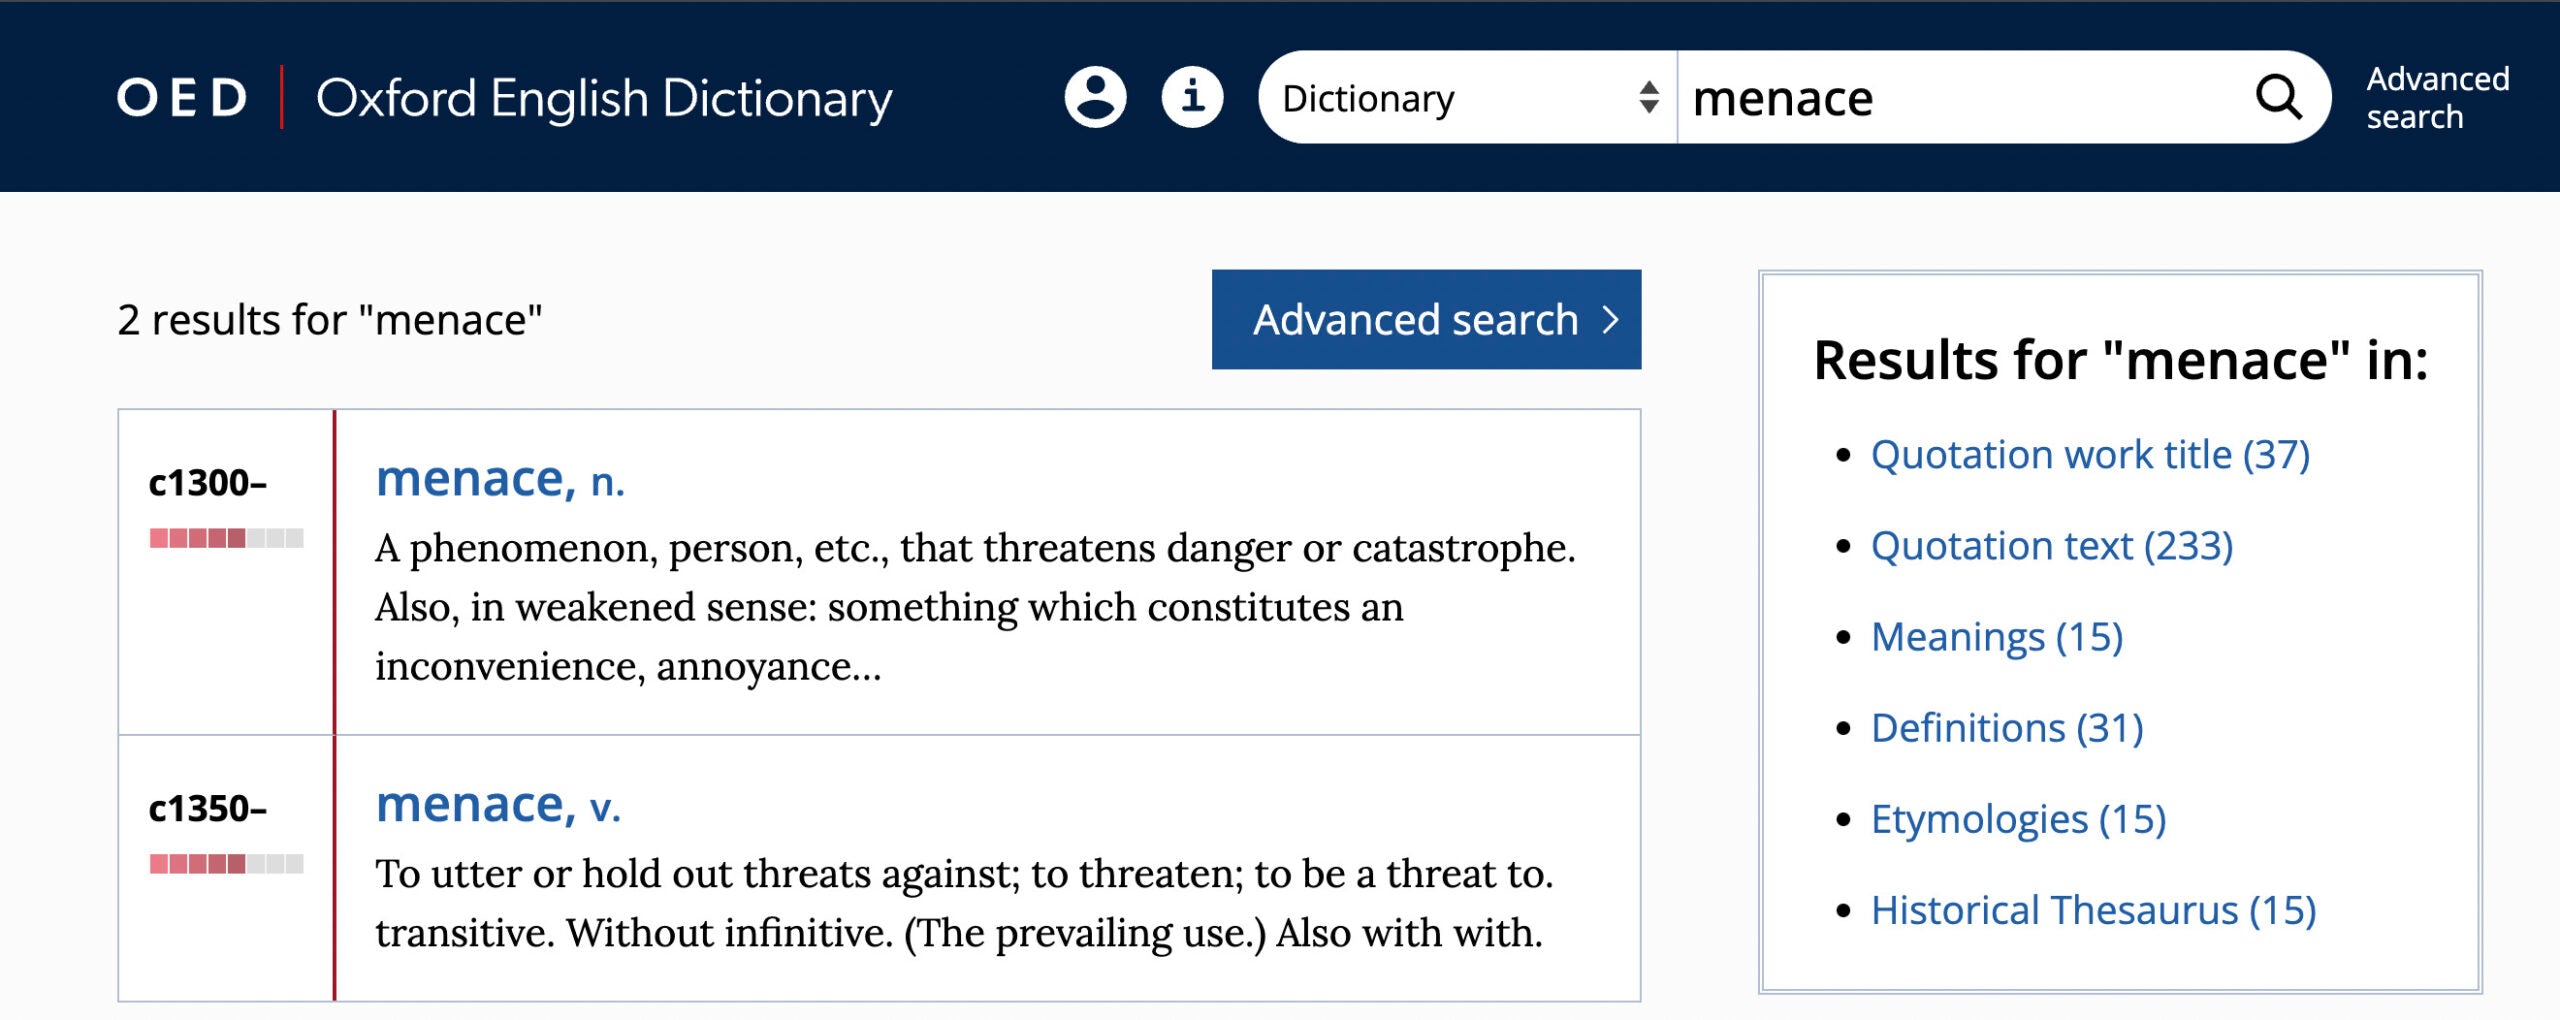Click the chevron on Advanced search button
Image resolution: width=2560 pixels, height=1020 pixels.
1610,320
